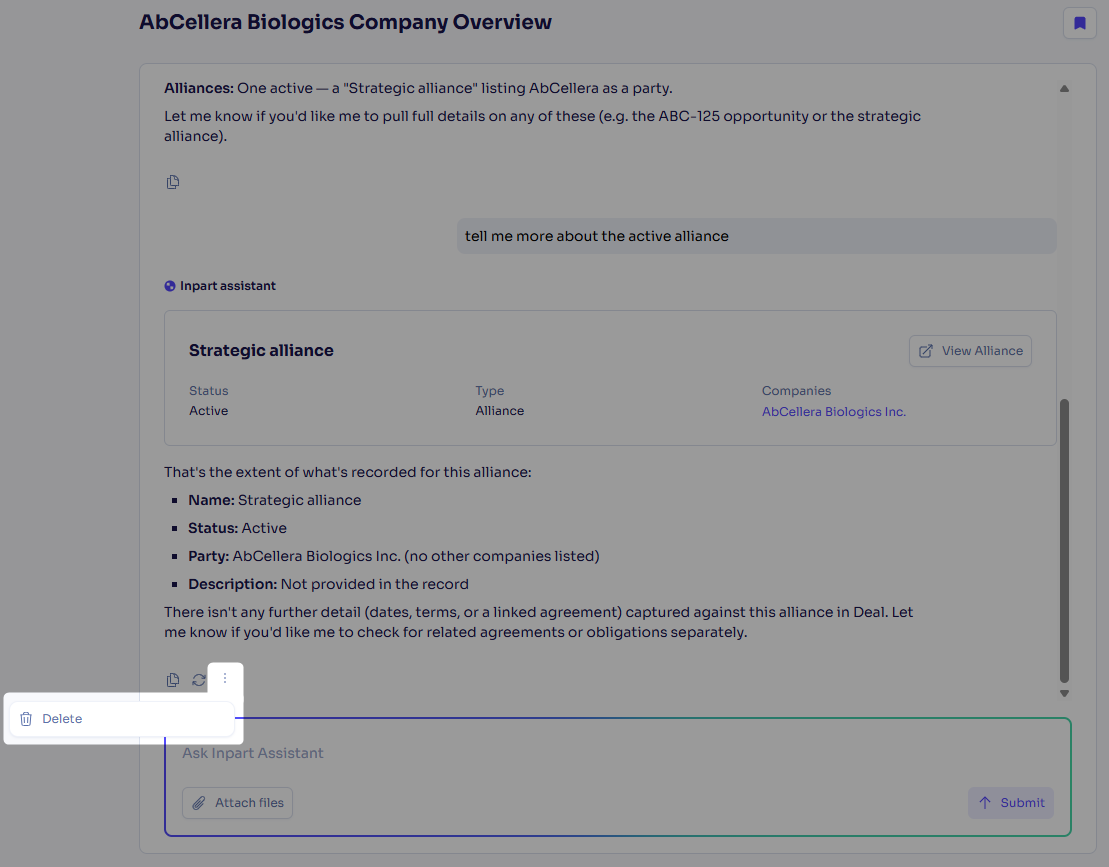This screenshot has width=1109, height=867.
Task: Click the bookmark icon next to the title
Action: (x=1079, y=23)
